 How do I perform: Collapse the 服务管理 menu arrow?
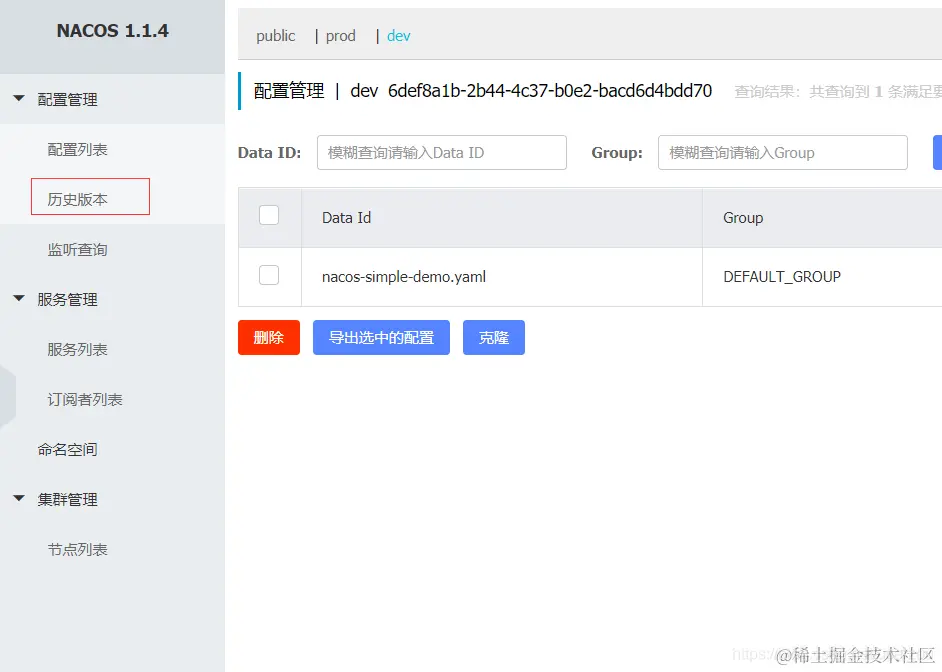point(19,298)
